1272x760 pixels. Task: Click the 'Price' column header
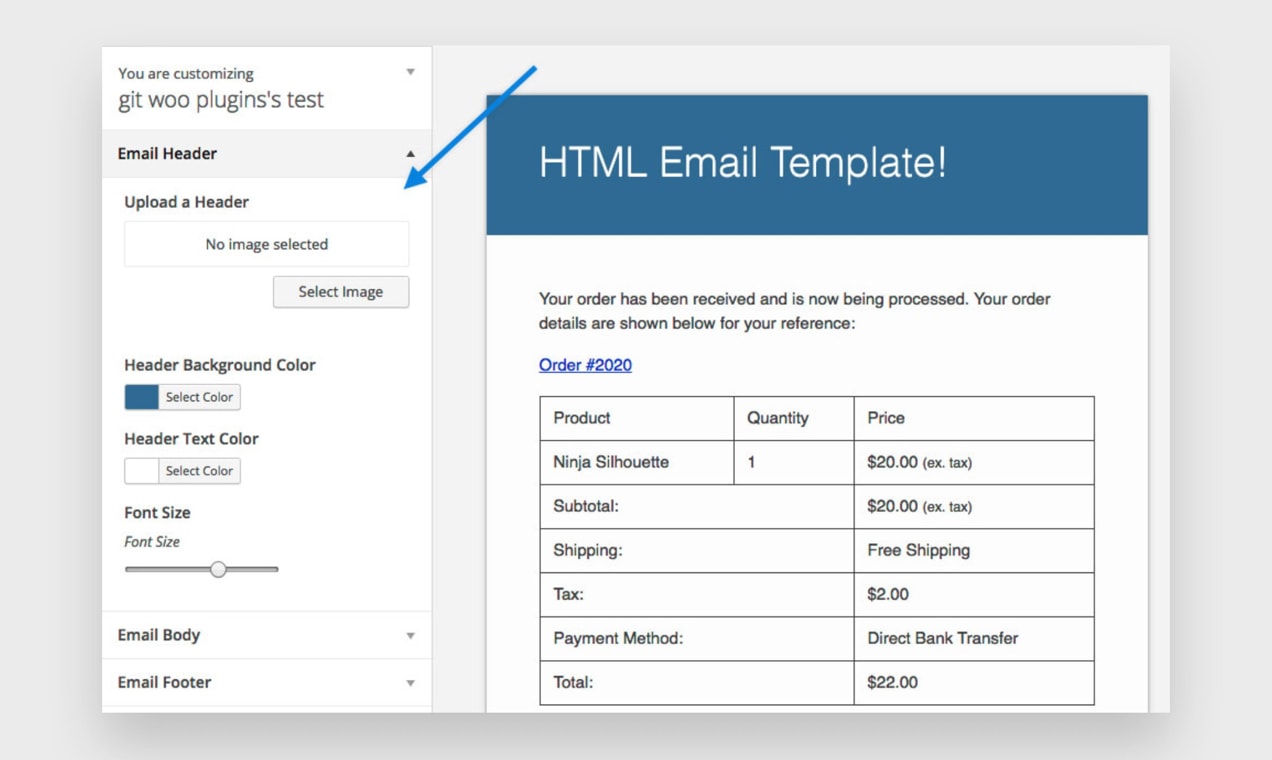click(x=974, y=419)
